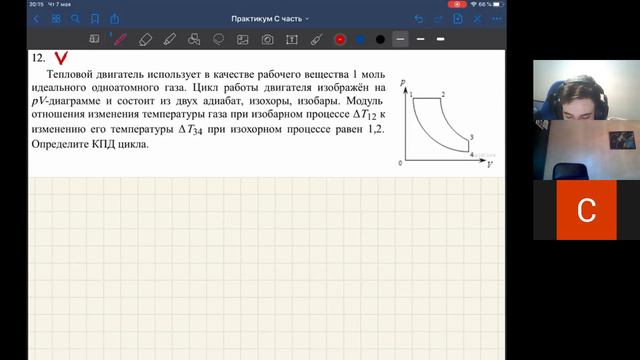Select the Text box tool

pos(292,40)
